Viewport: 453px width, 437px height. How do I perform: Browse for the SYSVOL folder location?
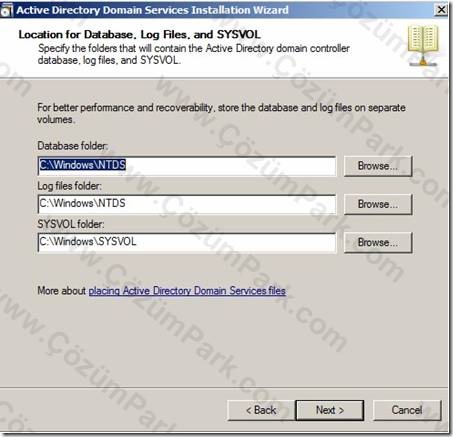(378, 243)
